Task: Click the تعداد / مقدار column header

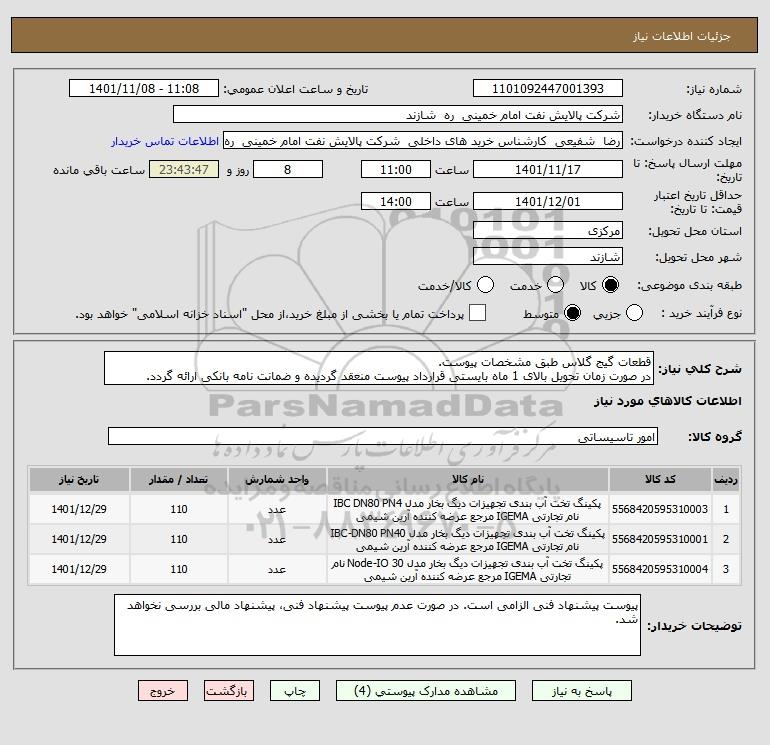Action: click(x=179, y=479)
